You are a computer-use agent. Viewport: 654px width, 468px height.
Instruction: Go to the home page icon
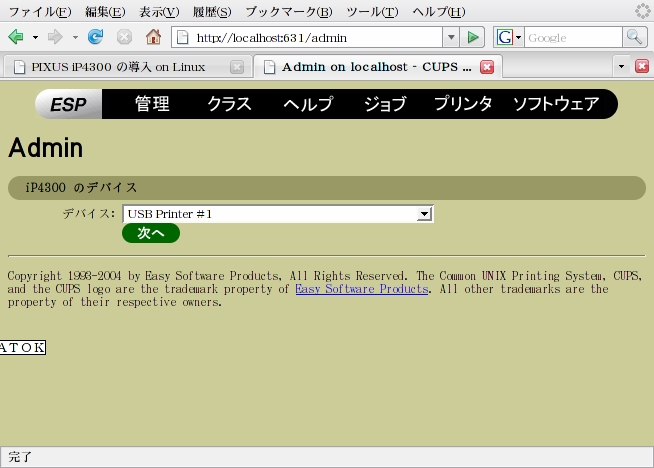pyautogui.click(x=153, y=37)
